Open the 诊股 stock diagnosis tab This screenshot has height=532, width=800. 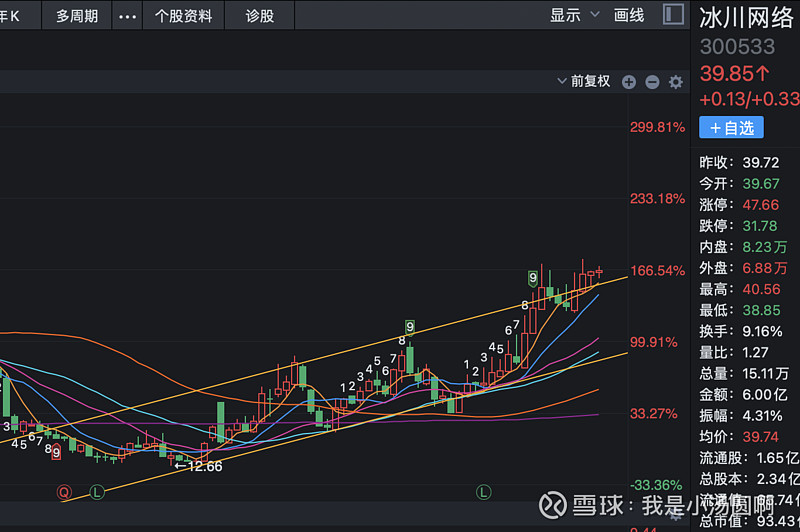(x=260, y=16)
